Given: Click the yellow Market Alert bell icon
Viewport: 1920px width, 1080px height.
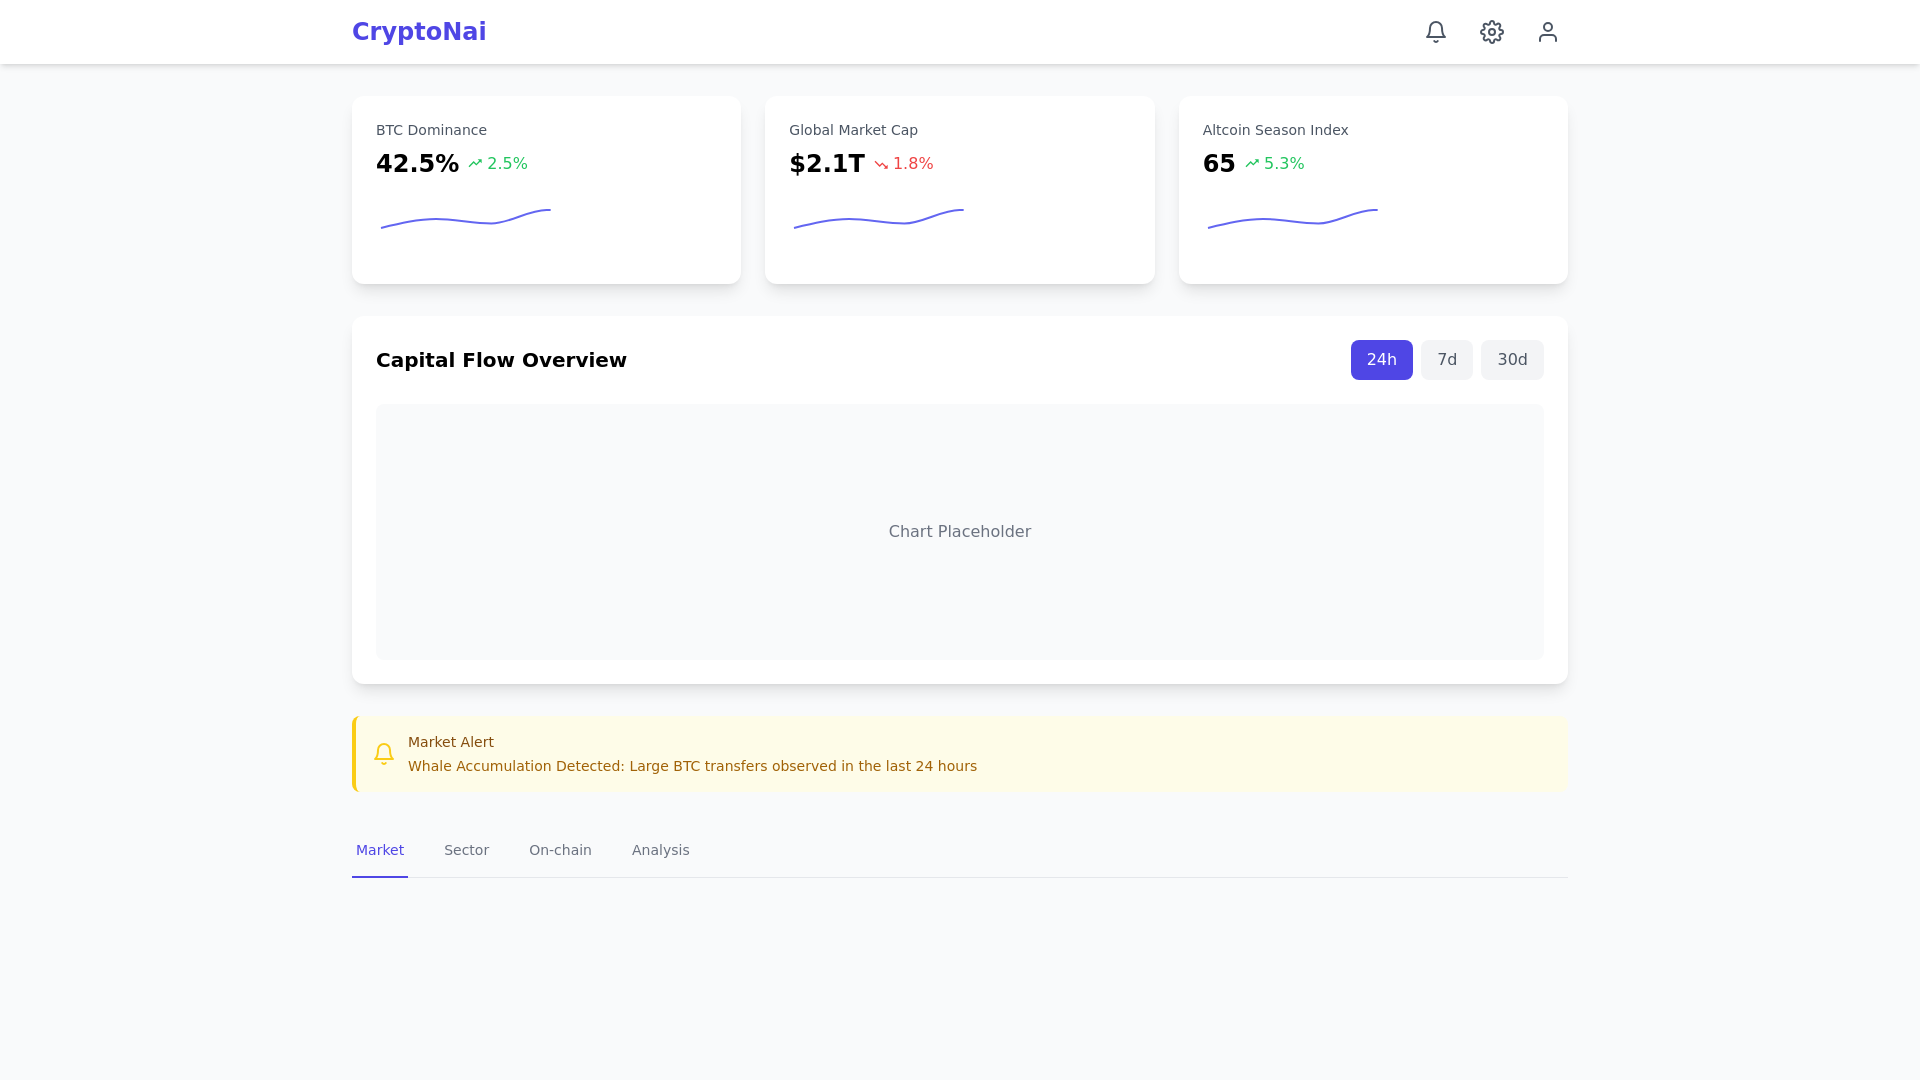Looking at the screenshot, I should click(384, 754).
